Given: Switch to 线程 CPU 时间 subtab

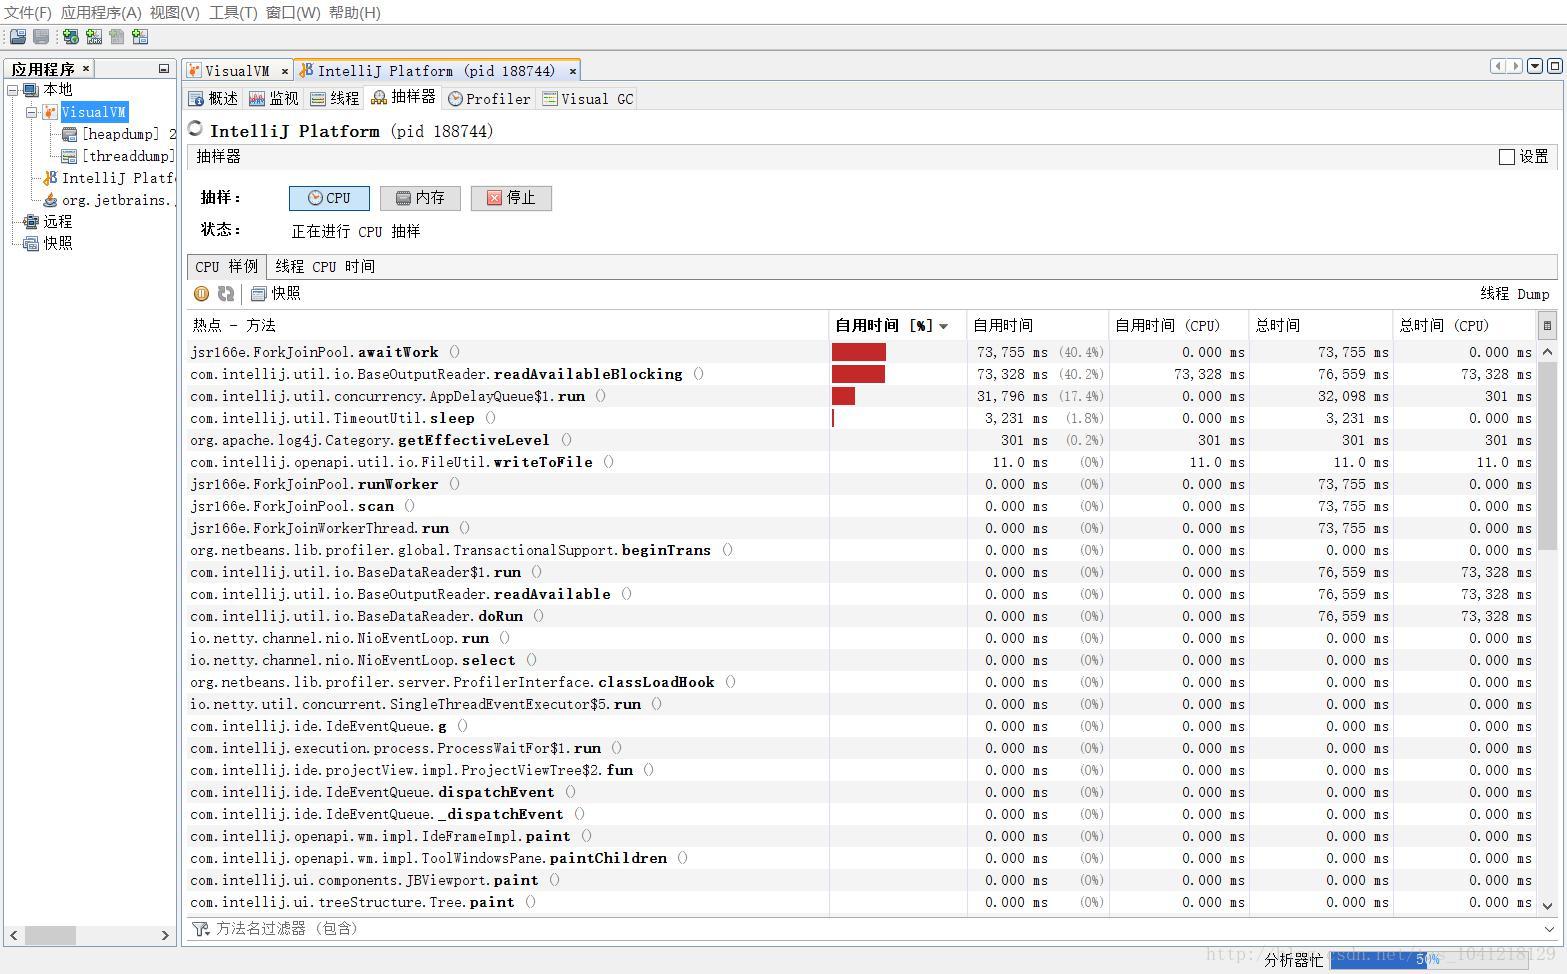Looking at the screenshot, I should point(325,267).
